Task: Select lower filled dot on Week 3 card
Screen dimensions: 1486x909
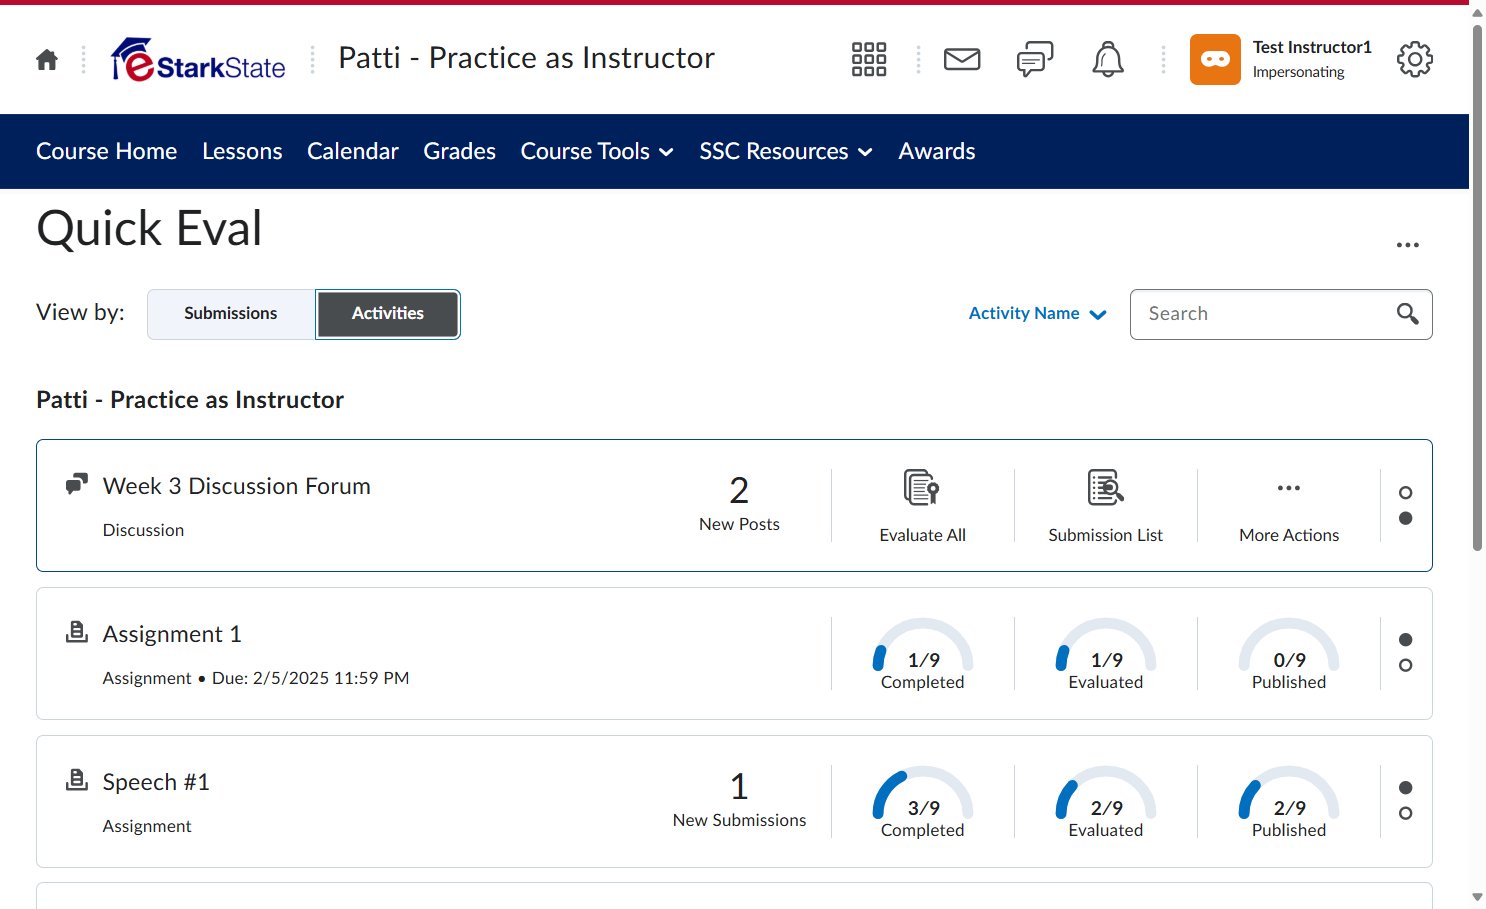Action: (1405, 518)
